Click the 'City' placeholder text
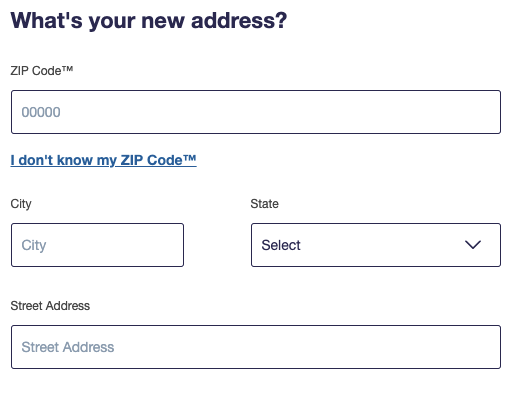This screenshot has width=521, height=395. click(34, 245)
